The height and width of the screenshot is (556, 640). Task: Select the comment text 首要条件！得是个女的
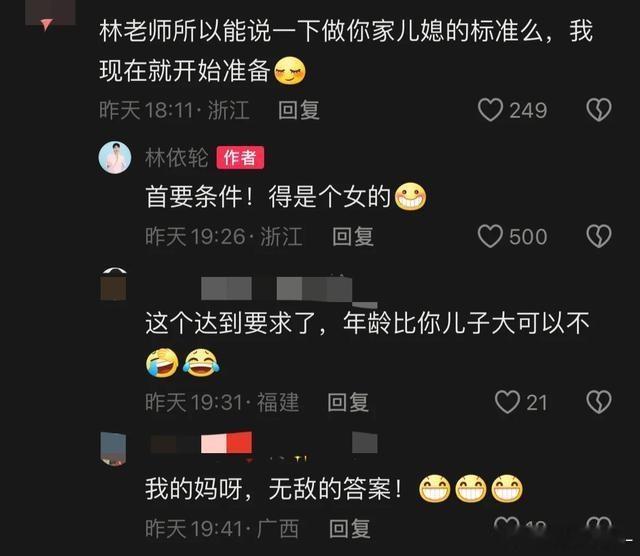[x=268, y=197]
